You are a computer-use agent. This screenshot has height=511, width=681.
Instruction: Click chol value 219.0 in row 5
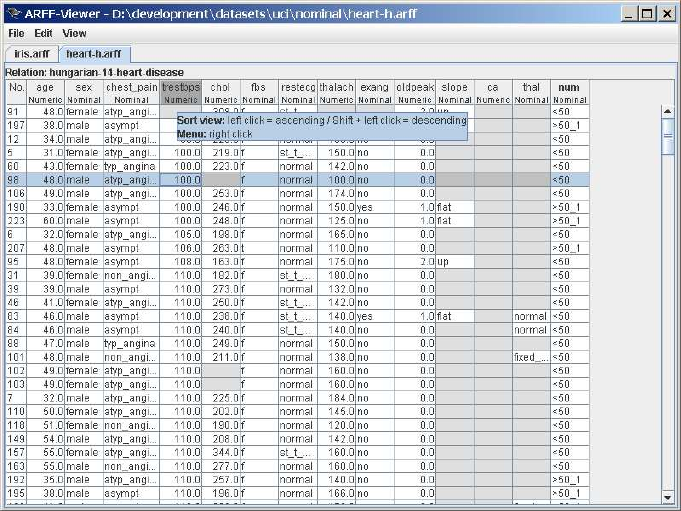click(x=221, y=152)
